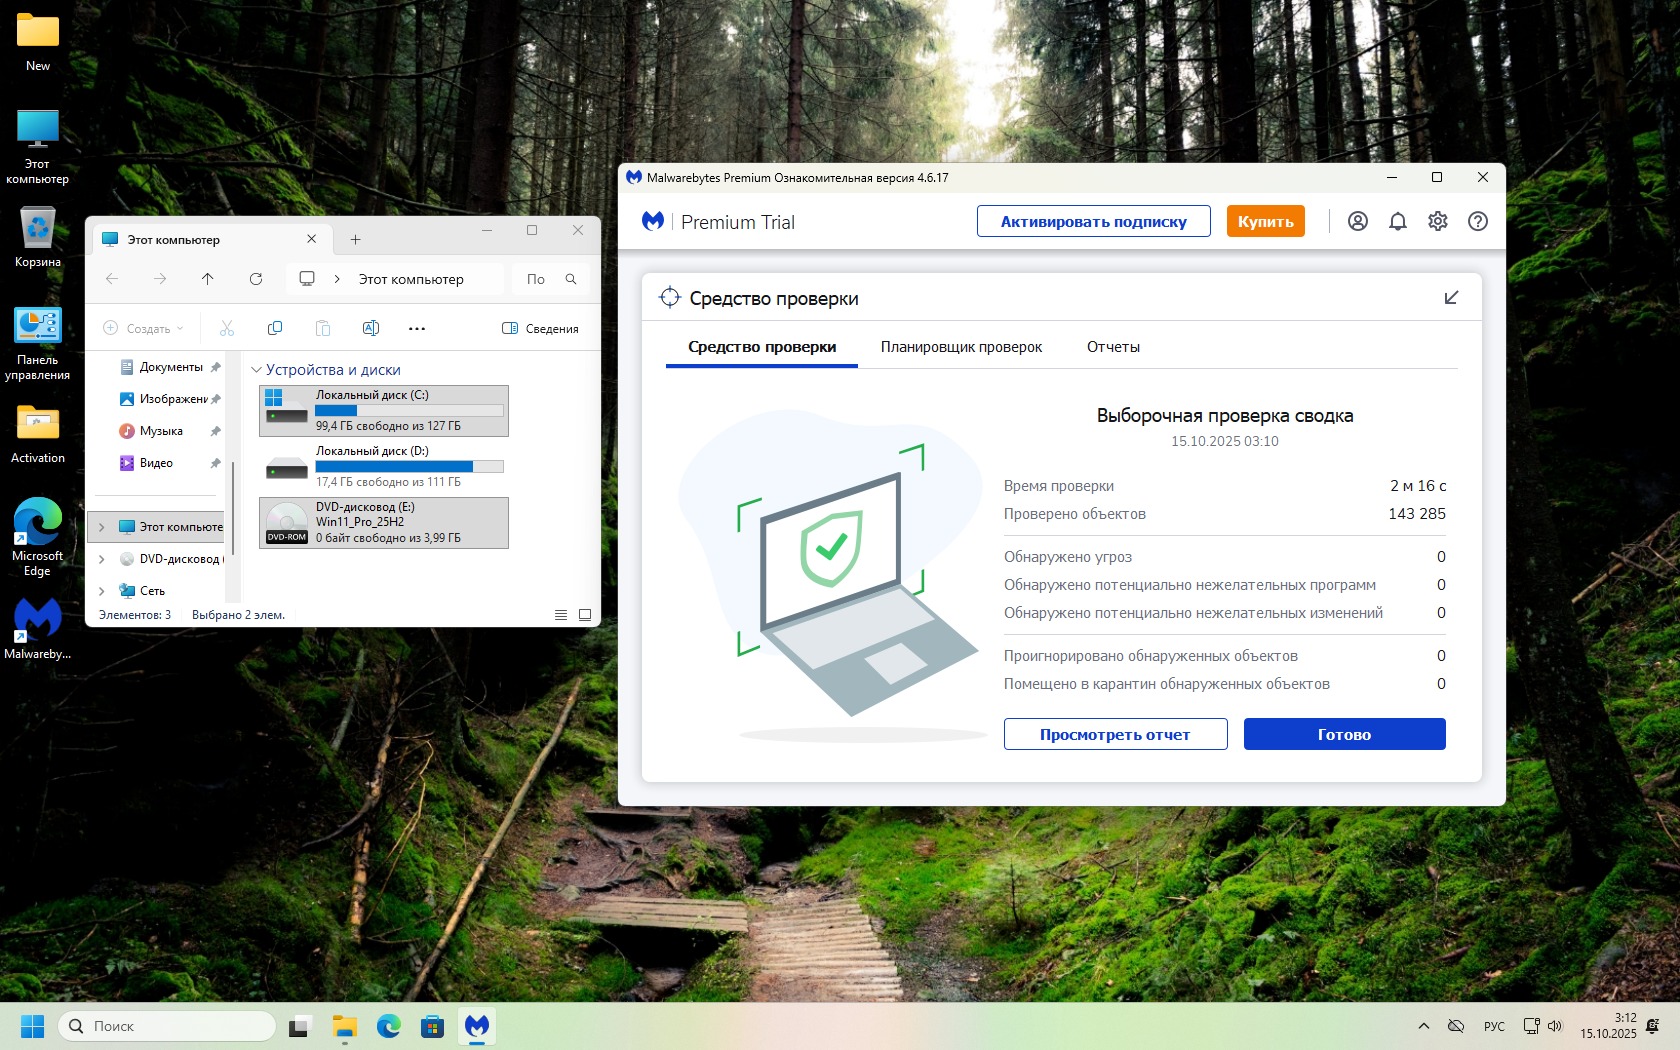
Task: Open the Recycle Bin desktop icon
Action: tap(38, 238)
